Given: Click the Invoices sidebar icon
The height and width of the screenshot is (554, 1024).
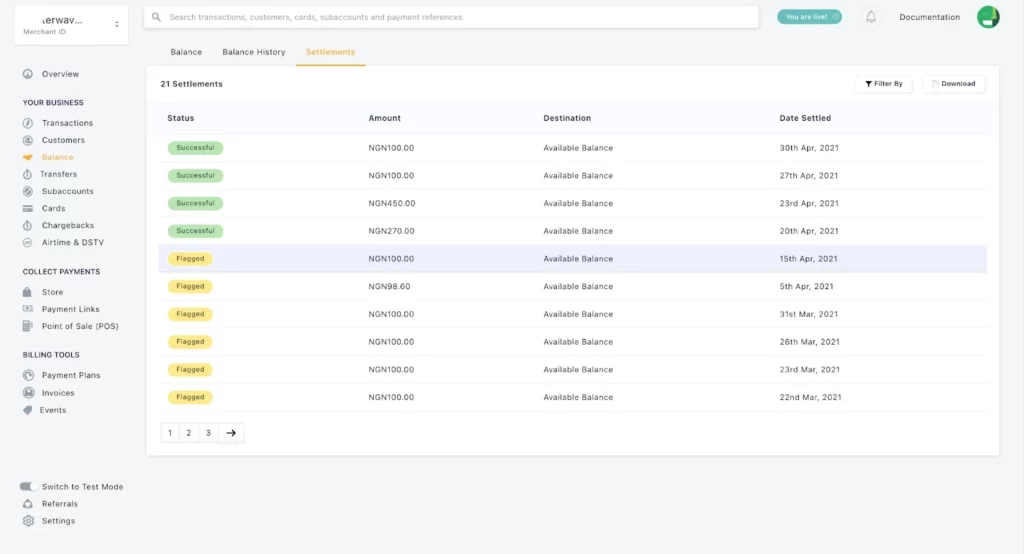Looking at the screenshot, I should pyautogui.click(x=28, y=393).
